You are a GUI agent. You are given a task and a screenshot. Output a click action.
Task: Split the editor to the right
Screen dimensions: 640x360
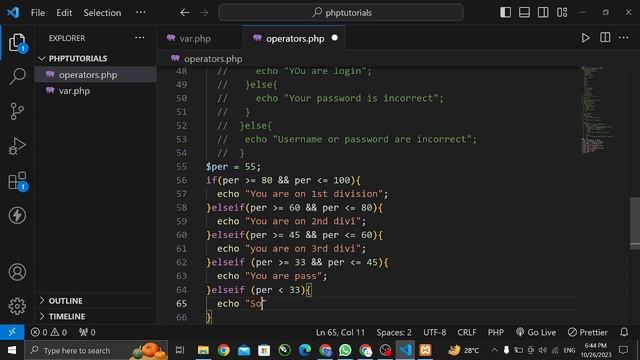coord(605,38)
